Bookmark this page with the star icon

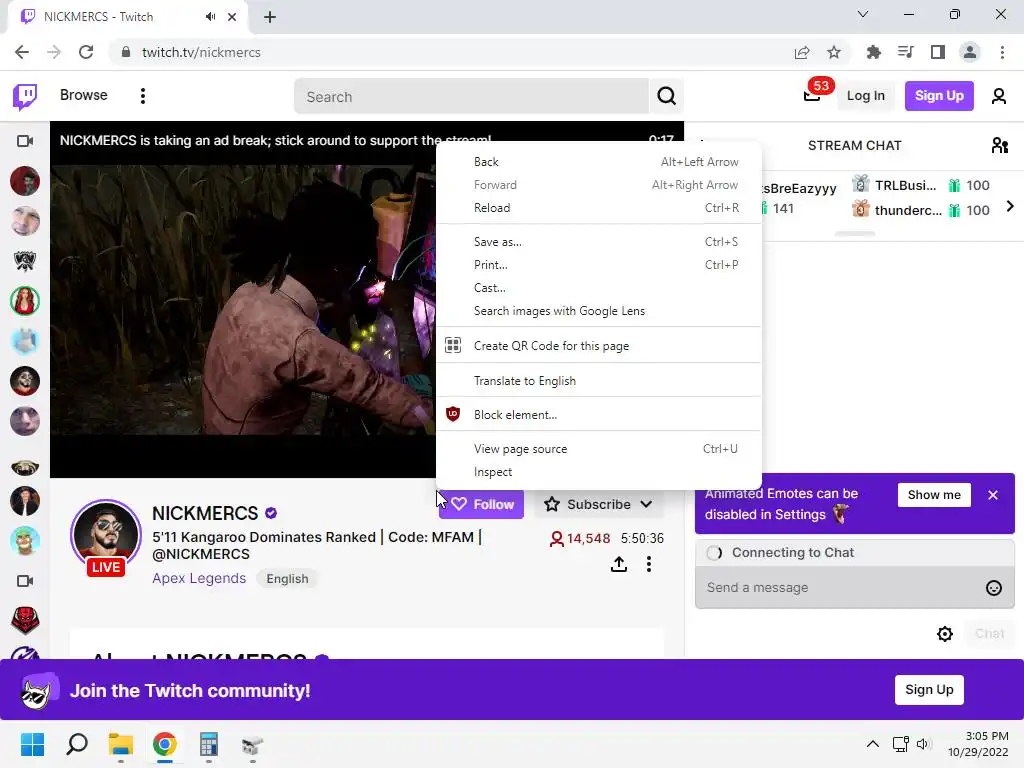[x=834, y=52]
